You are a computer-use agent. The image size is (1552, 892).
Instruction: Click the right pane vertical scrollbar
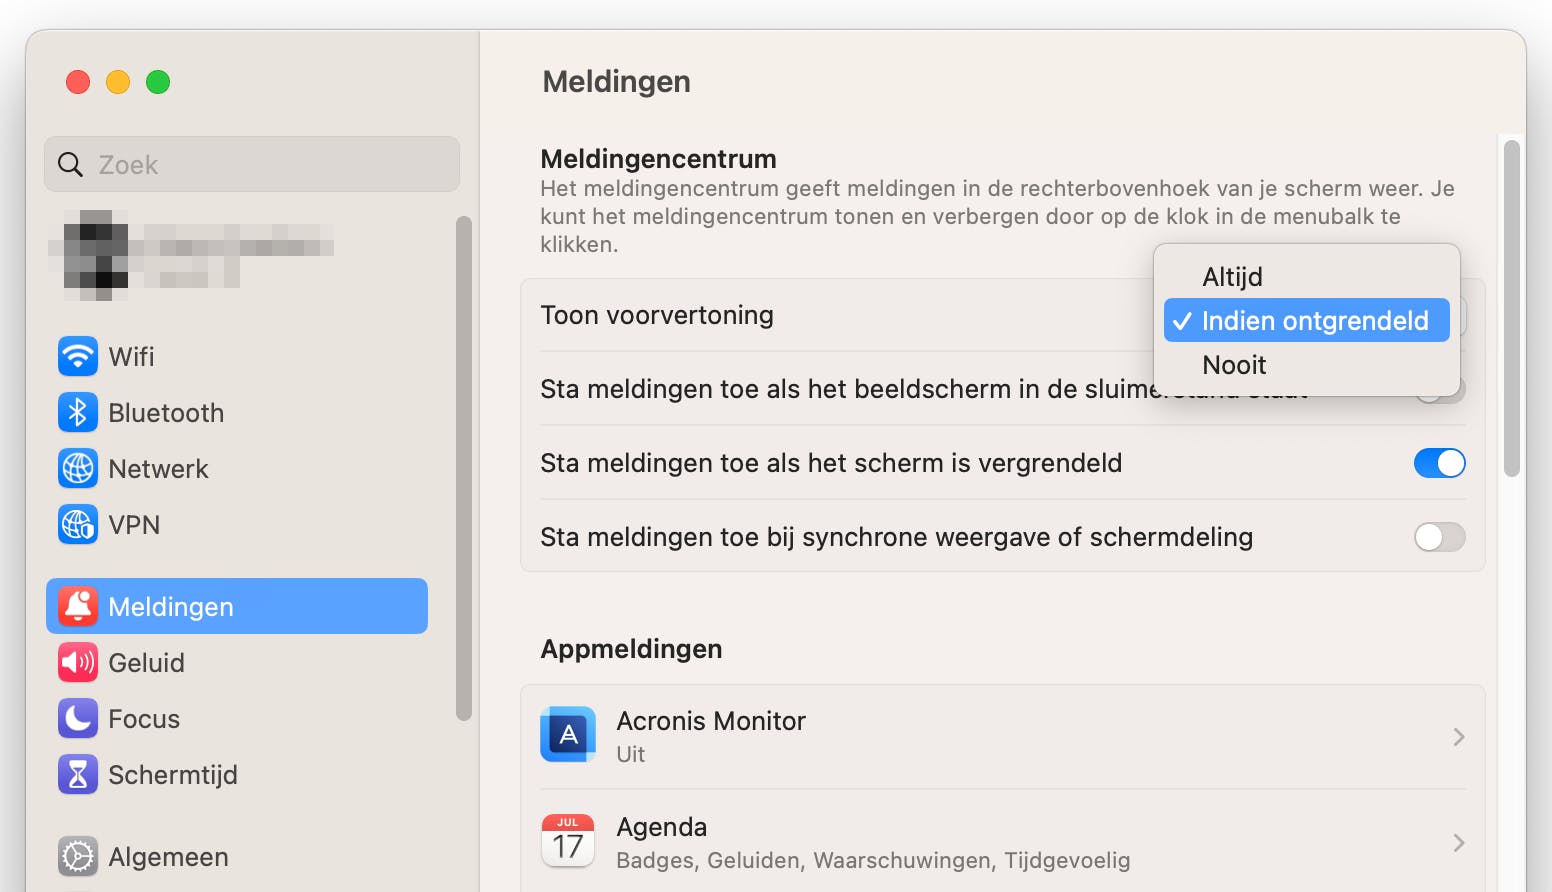click(x=1512, y=310)
